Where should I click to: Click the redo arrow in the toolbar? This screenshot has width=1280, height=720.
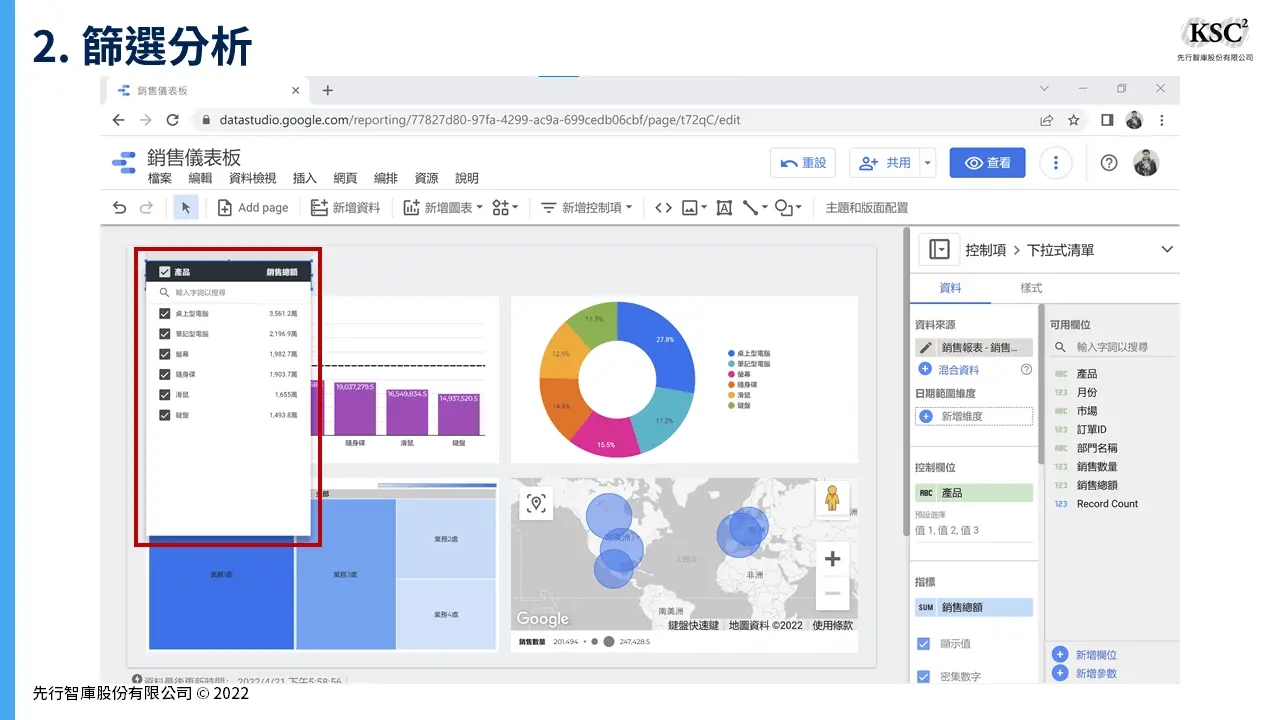tap(146, 208)
